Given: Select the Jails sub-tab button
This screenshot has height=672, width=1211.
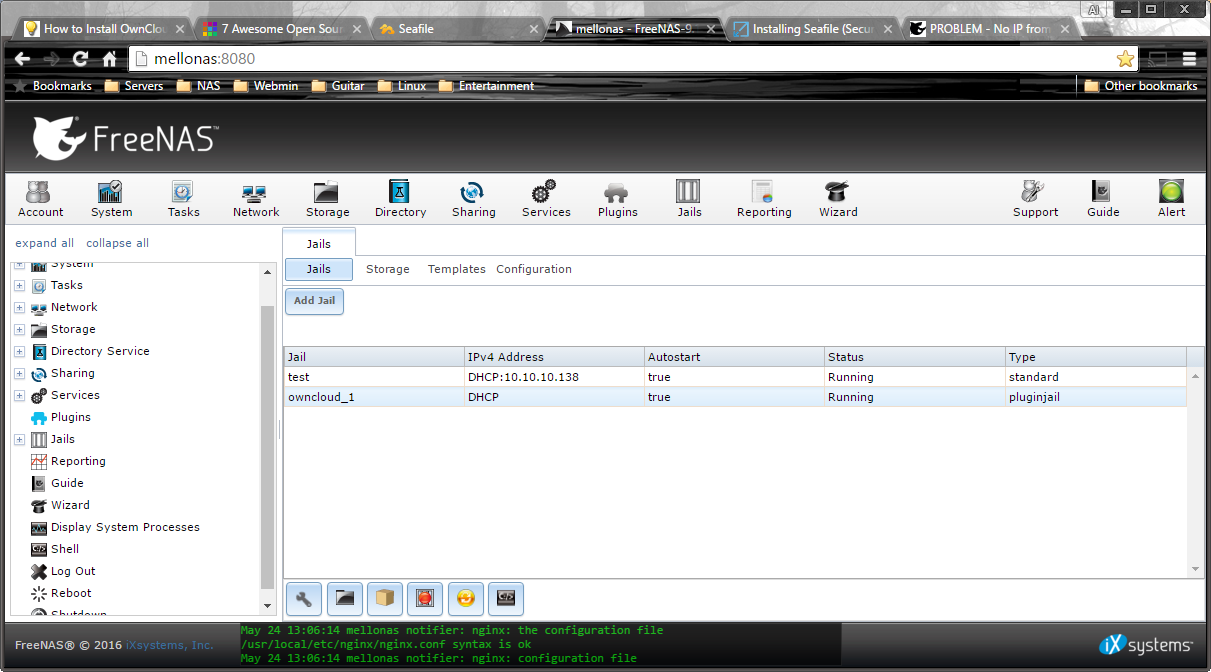Looking at the screenshot, I should [319, 269].
